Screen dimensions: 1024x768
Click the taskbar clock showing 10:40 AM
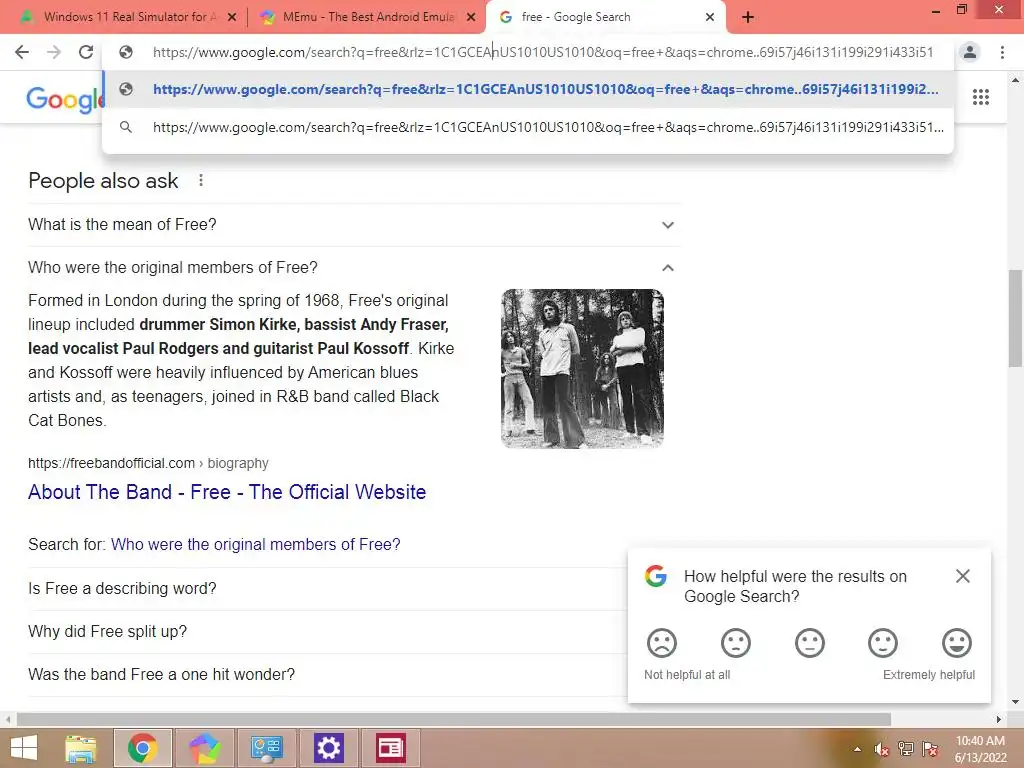coord(980,749)
